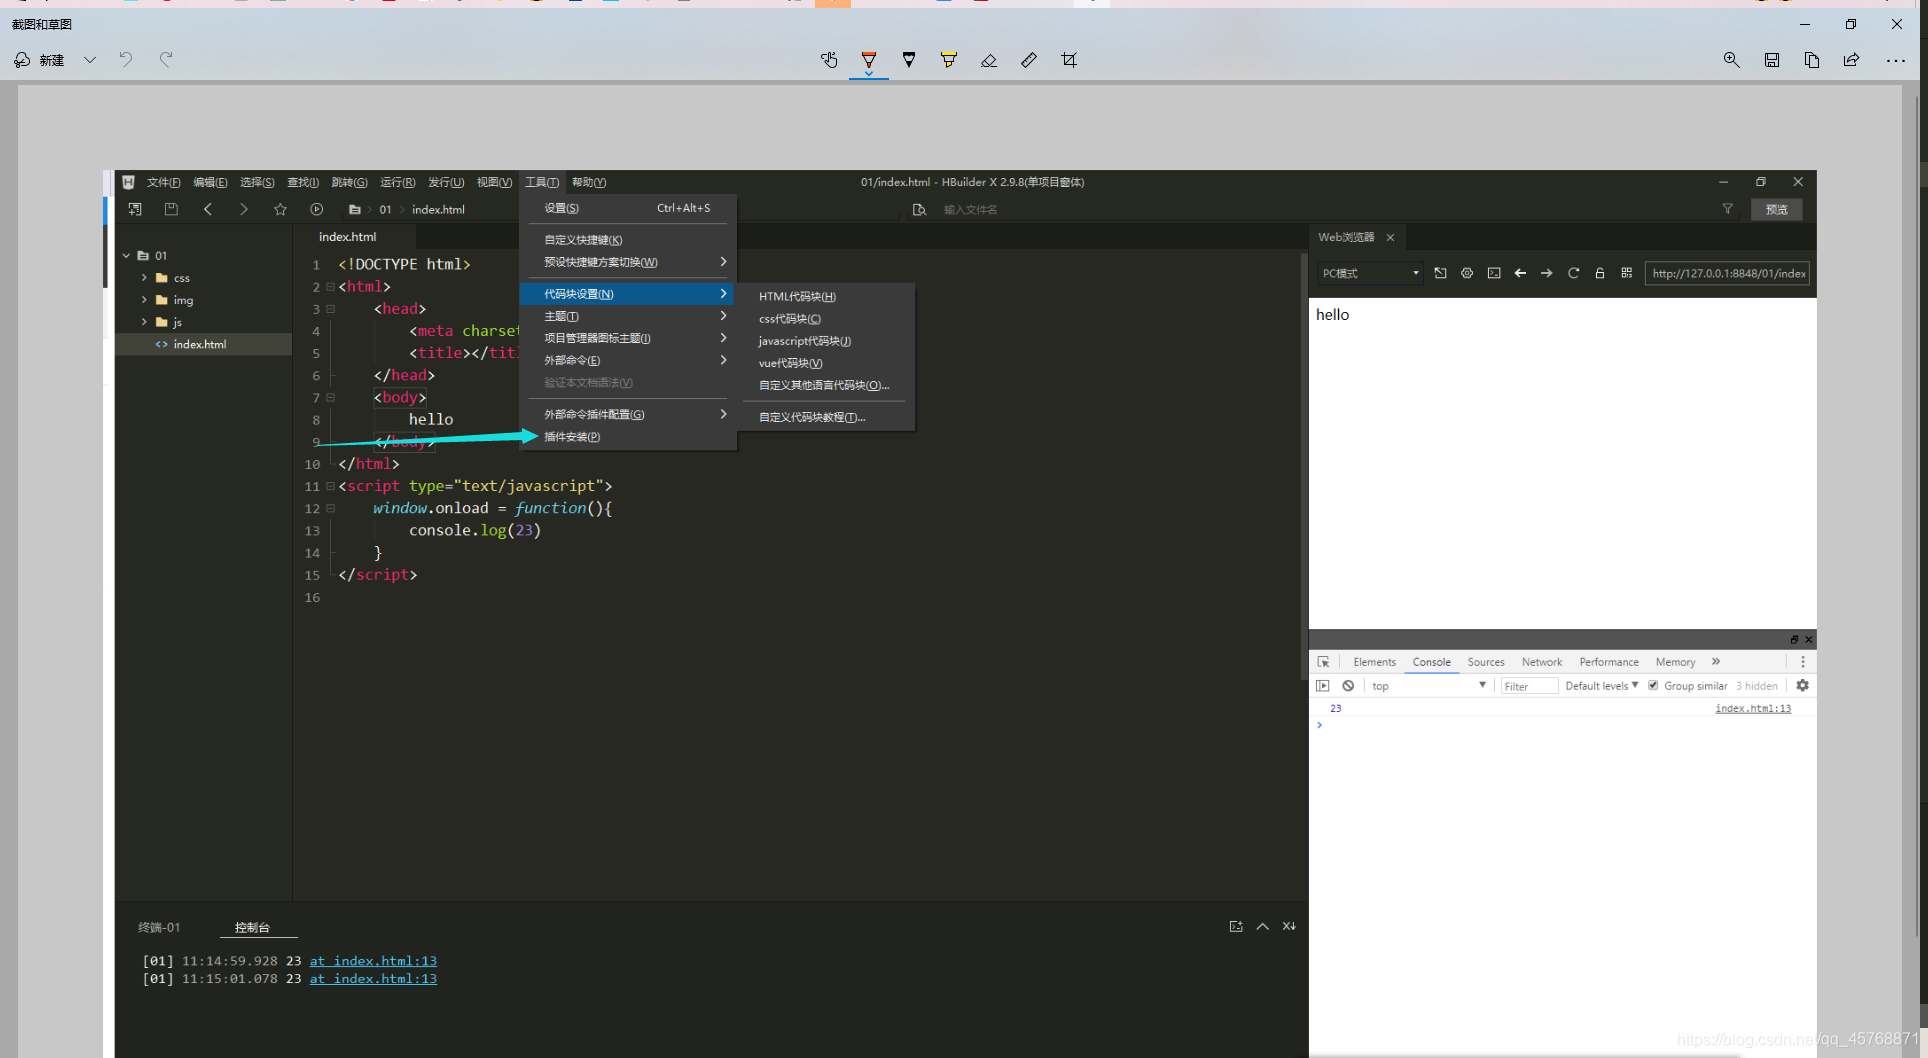
Task: Activate the image crop tool
Action: (x=1069, y=60)
